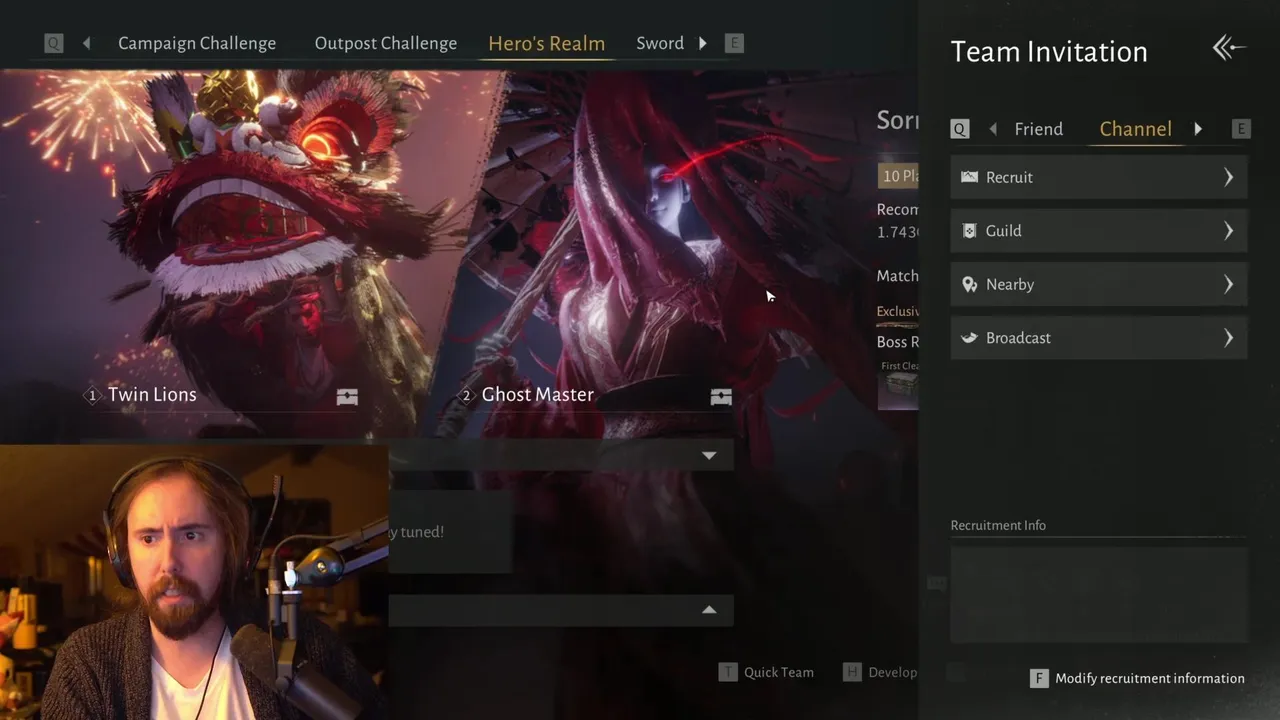
Task: Click the Develop button
Action: pyautogui.click(x=892, y=672)
